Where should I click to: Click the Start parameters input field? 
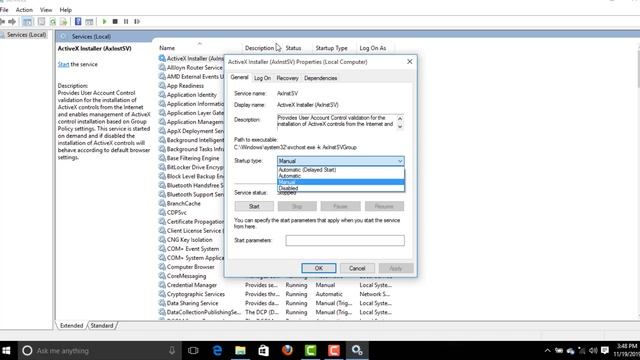pos(345,240)
